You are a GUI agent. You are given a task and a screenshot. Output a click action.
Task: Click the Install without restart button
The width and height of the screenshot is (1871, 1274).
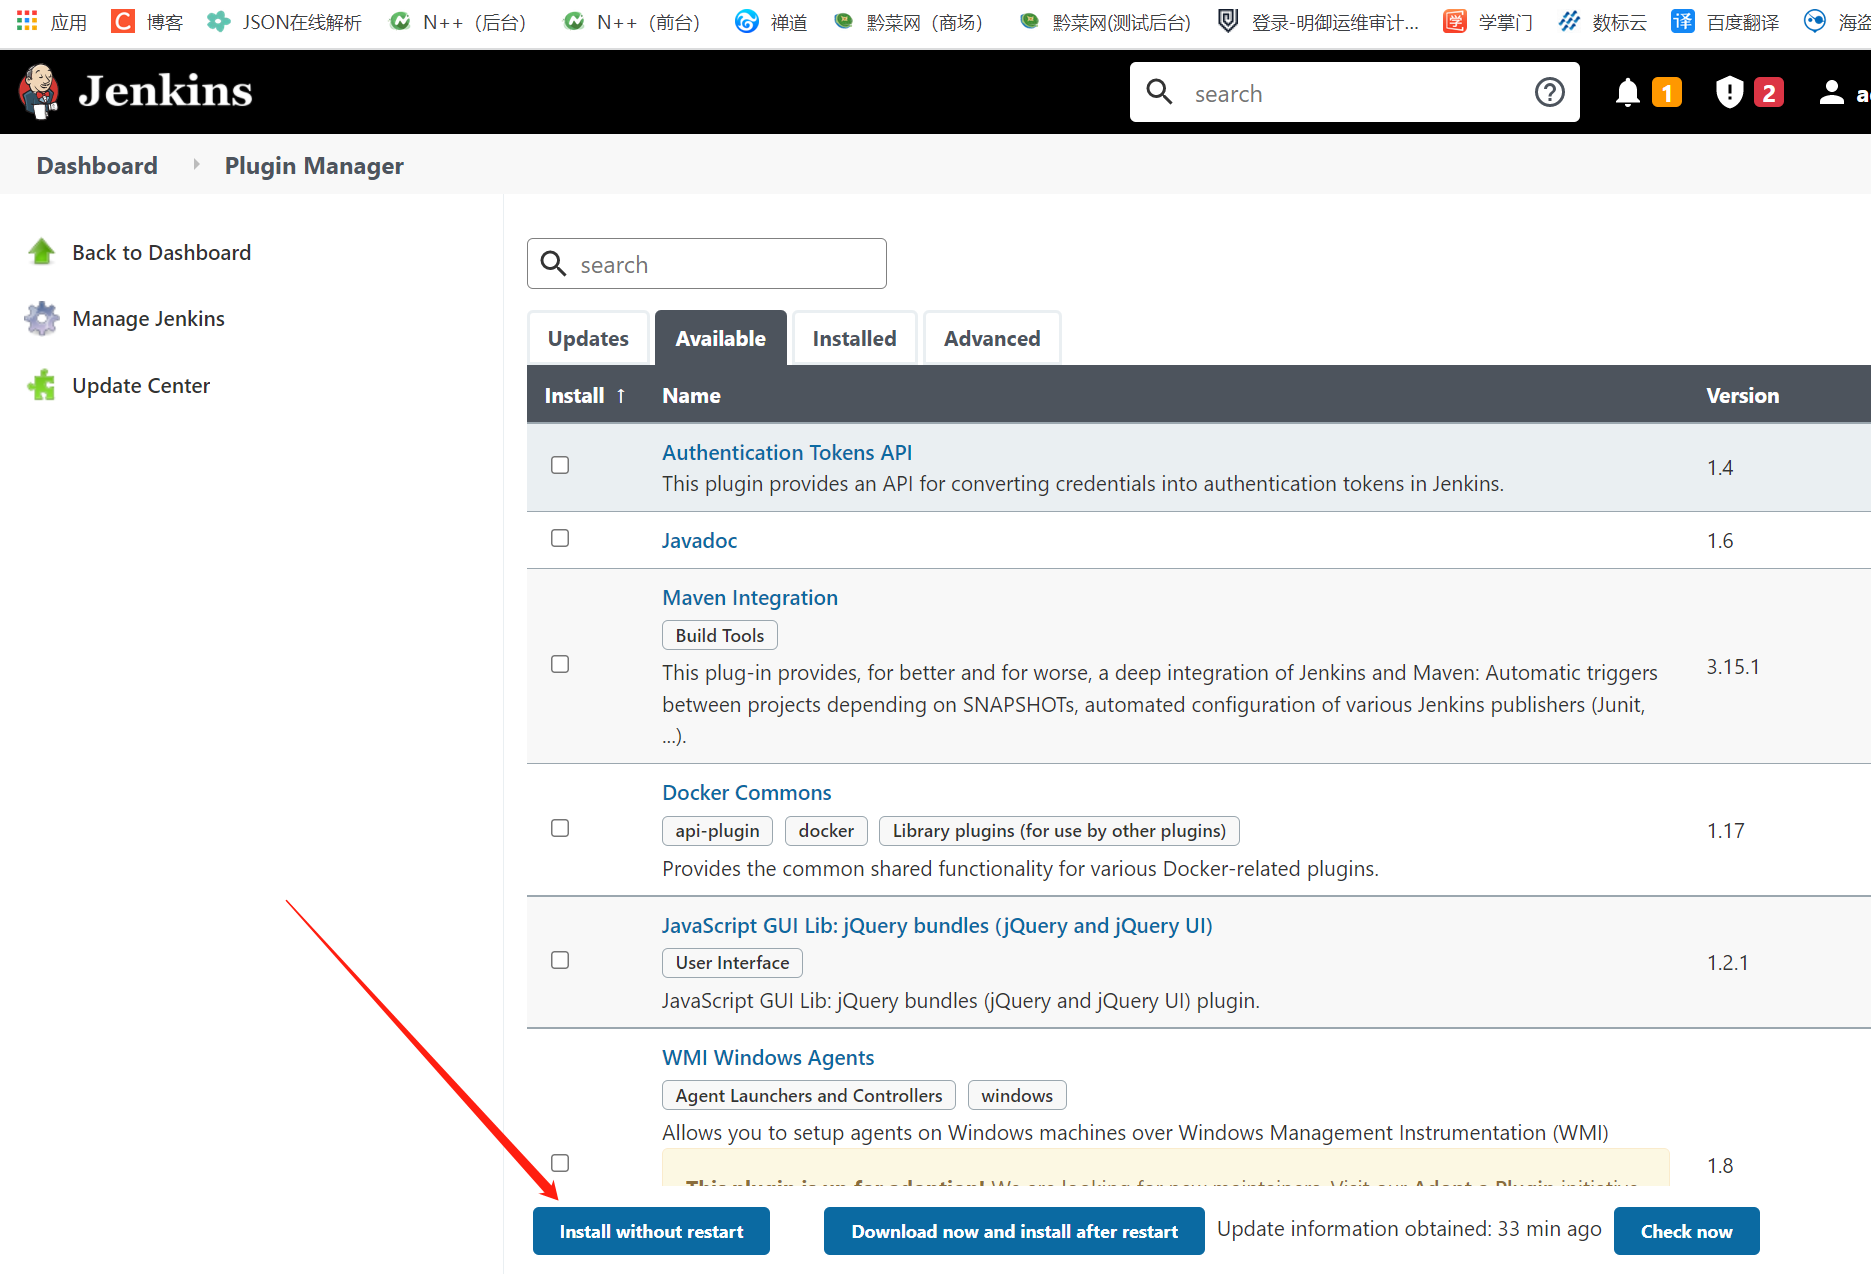650,1231
